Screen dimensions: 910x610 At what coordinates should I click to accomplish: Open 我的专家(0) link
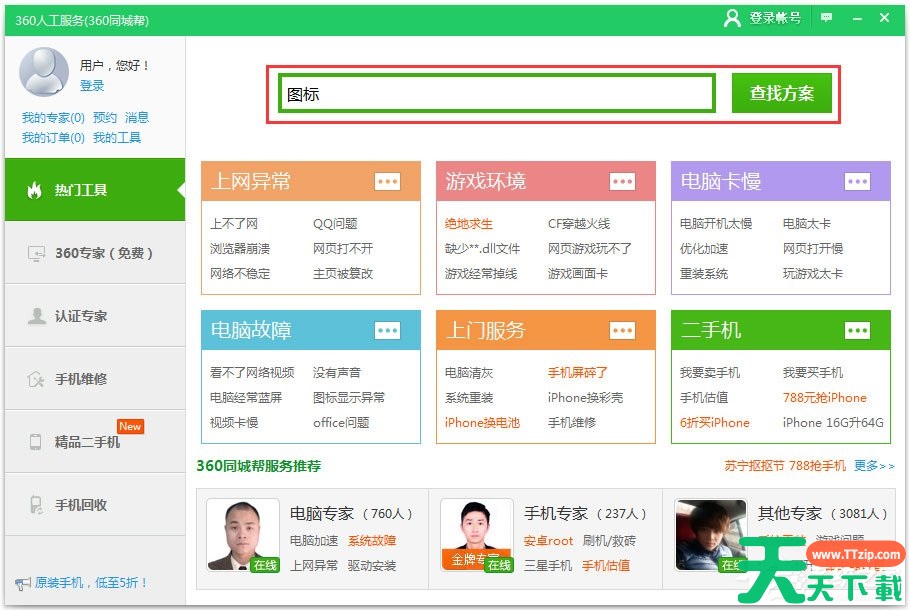pos(53,118)
